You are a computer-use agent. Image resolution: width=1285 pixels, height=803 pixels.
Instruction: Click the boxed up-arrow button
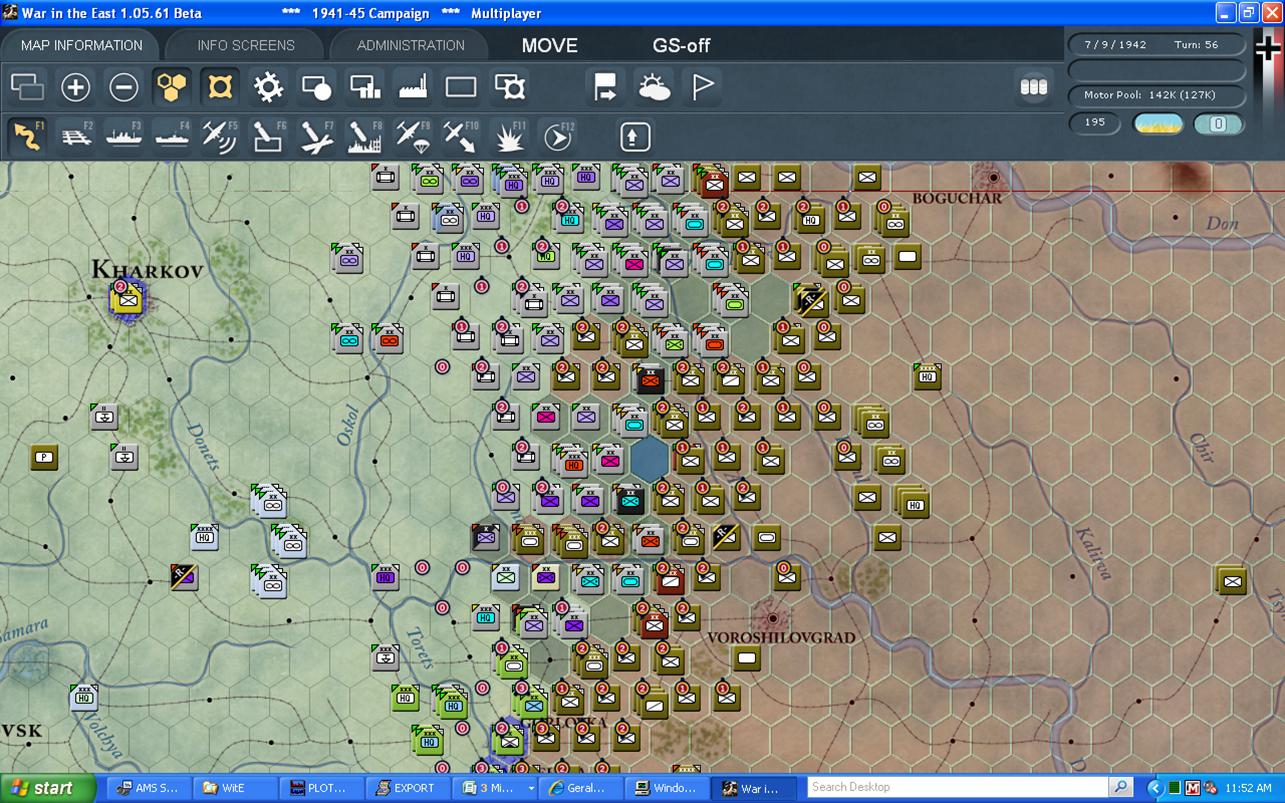(x=635, y=136)
